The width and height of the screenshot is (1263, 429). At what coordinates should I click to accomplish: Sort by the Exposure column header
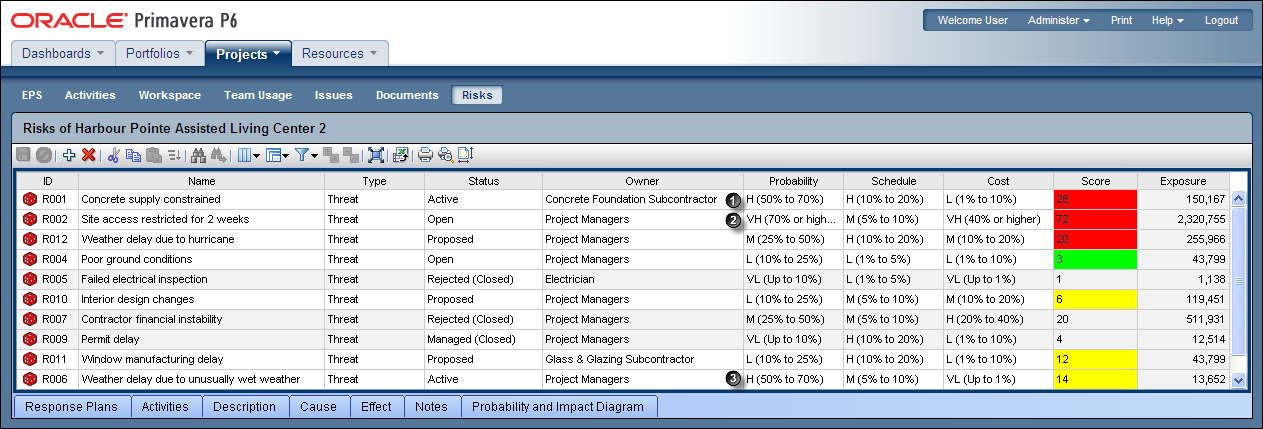click(1183, 181)
